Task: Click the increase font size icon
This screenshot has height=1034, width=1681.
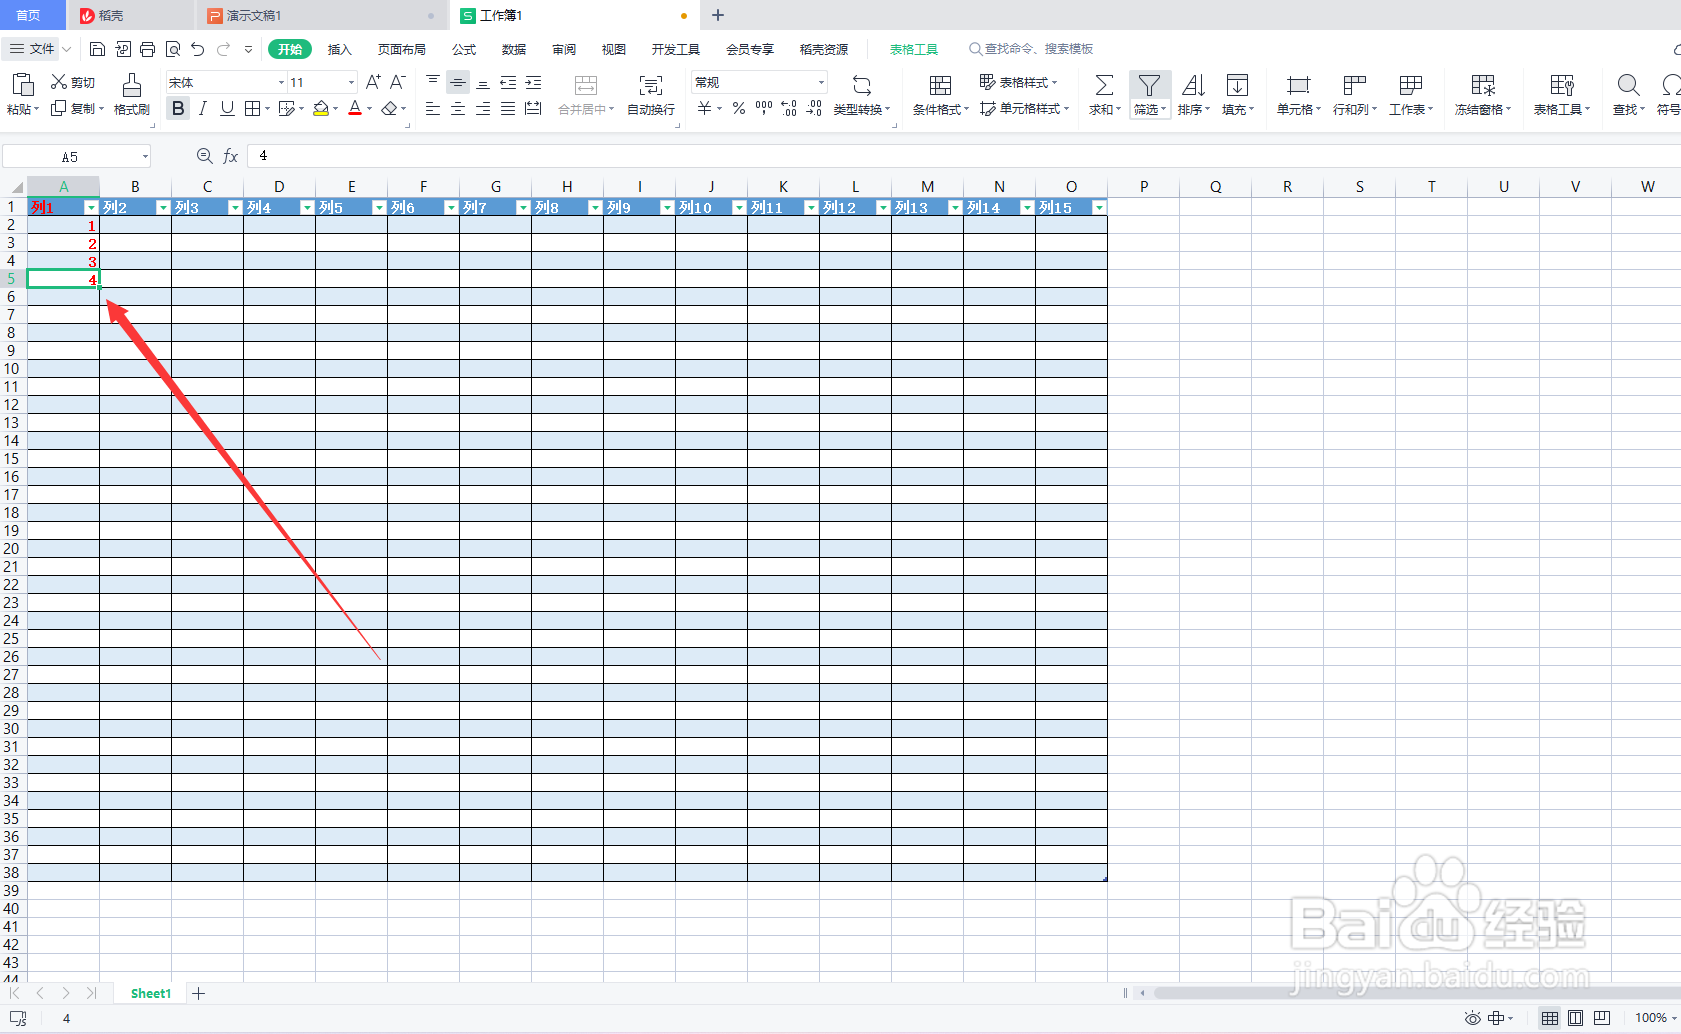Action: [373, 82]
